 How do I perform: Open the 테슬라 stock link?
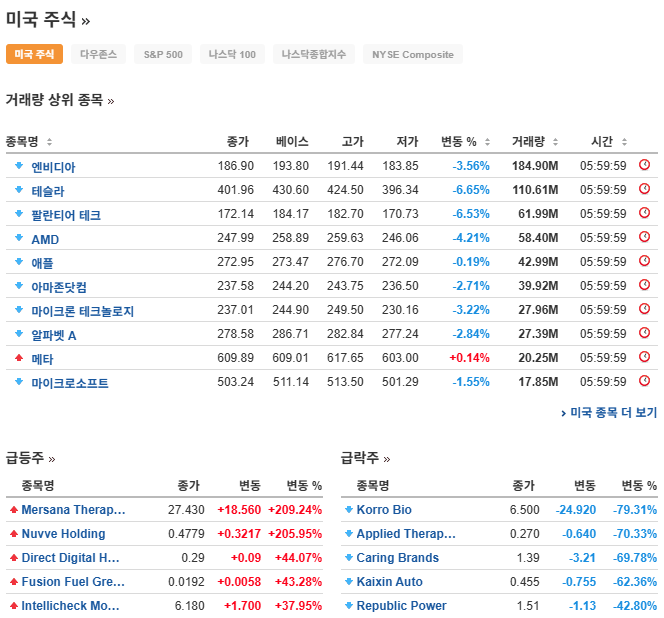point(48,191)
